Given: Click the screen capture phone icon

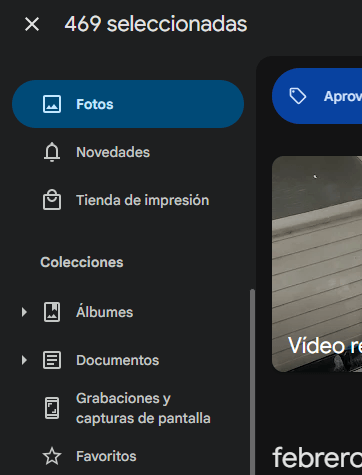Looking at the screenshot, I should tap(52, 408).
